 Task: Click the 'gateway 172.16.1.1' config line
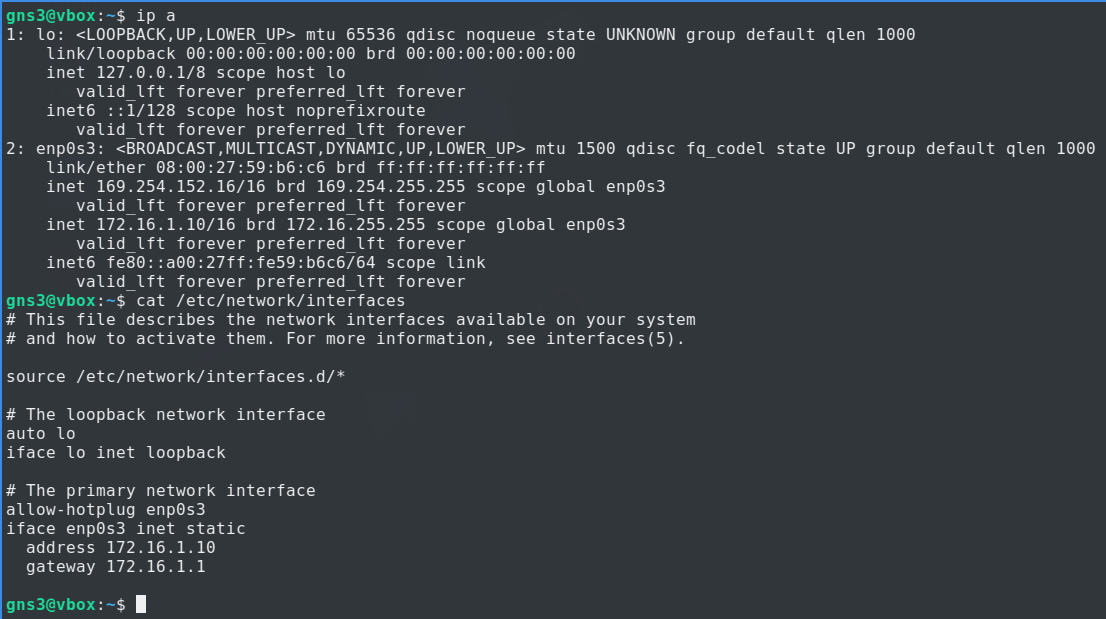click(116, 566)
